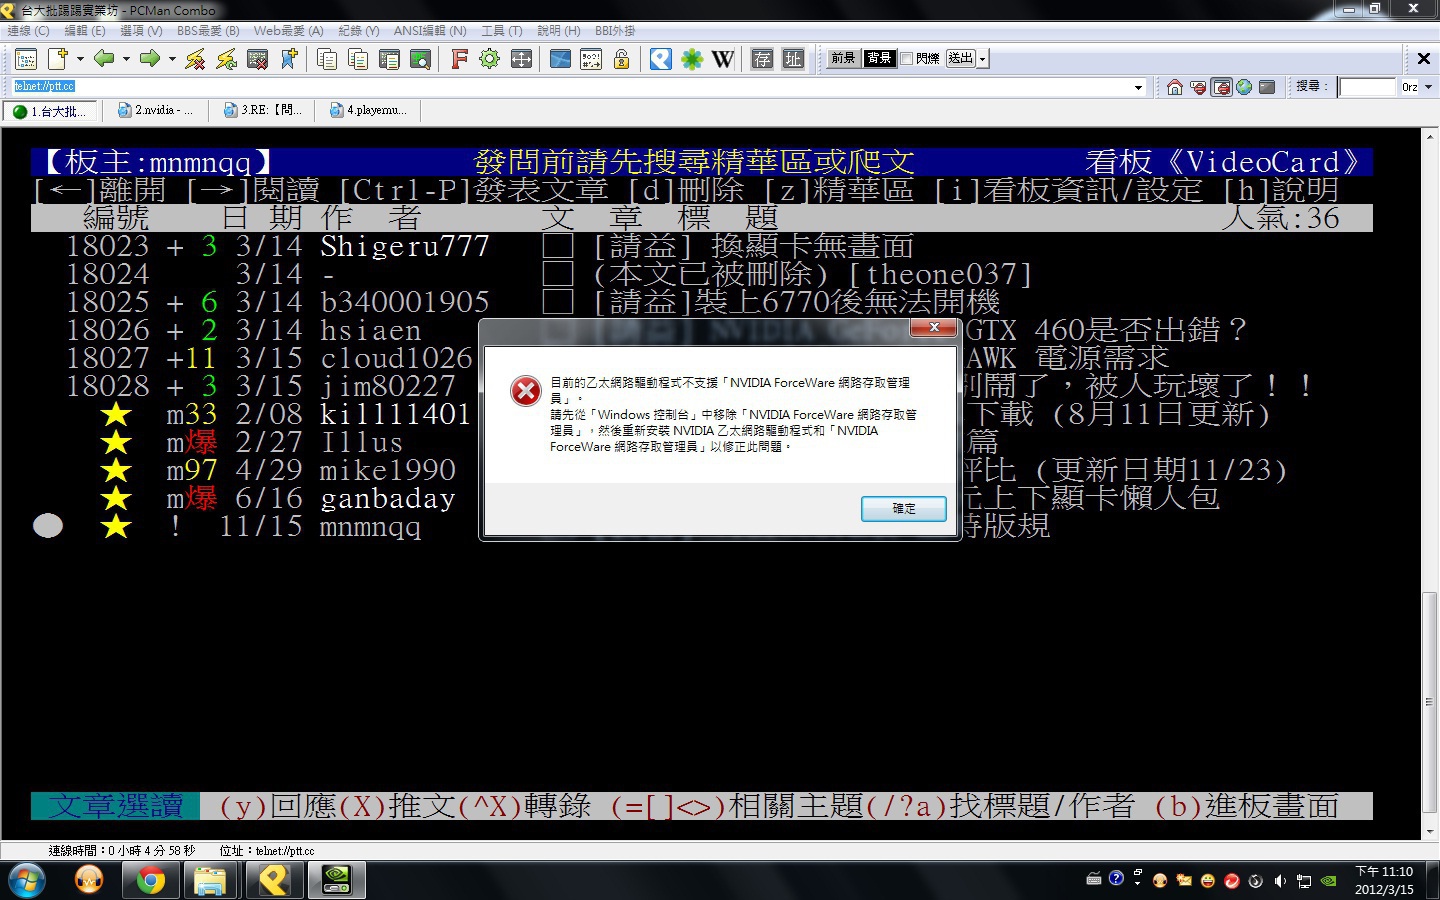The height and width of the screenshot is (900, 1440).
Task: Click the reconnect lightning icon
Action: coord(227,59)
